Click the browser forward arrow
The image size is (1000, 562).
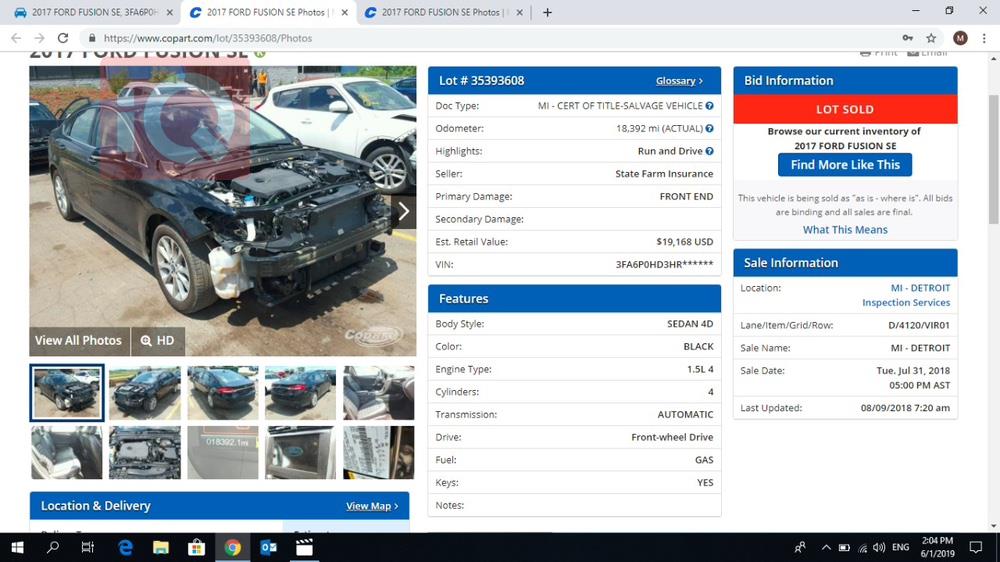pos(39,38)
